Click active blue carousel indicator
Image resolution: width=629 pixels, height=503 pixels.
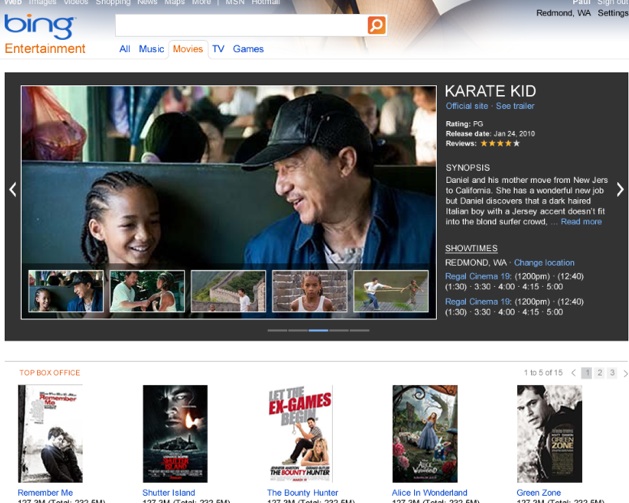(x=318, y=331)
